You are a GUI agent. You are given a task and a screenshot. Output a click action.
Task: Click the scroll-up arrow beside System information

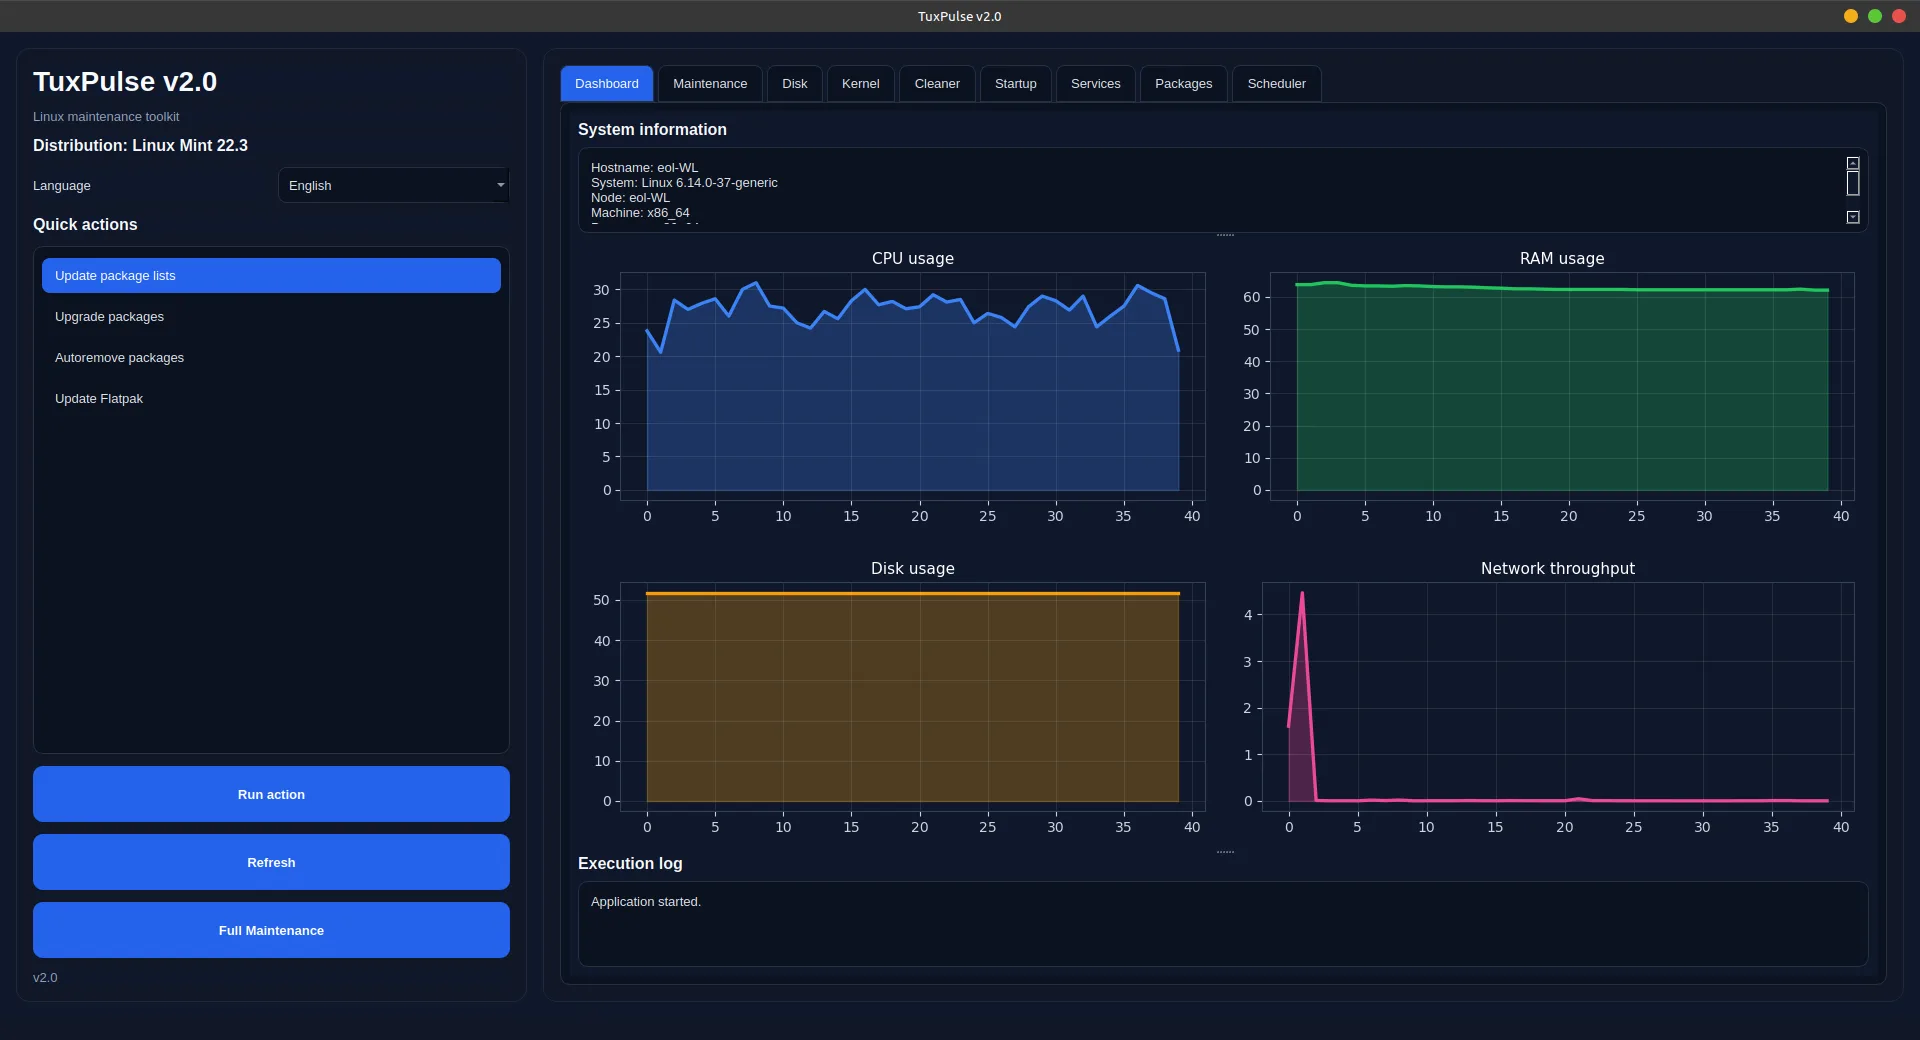[1853, 162]
